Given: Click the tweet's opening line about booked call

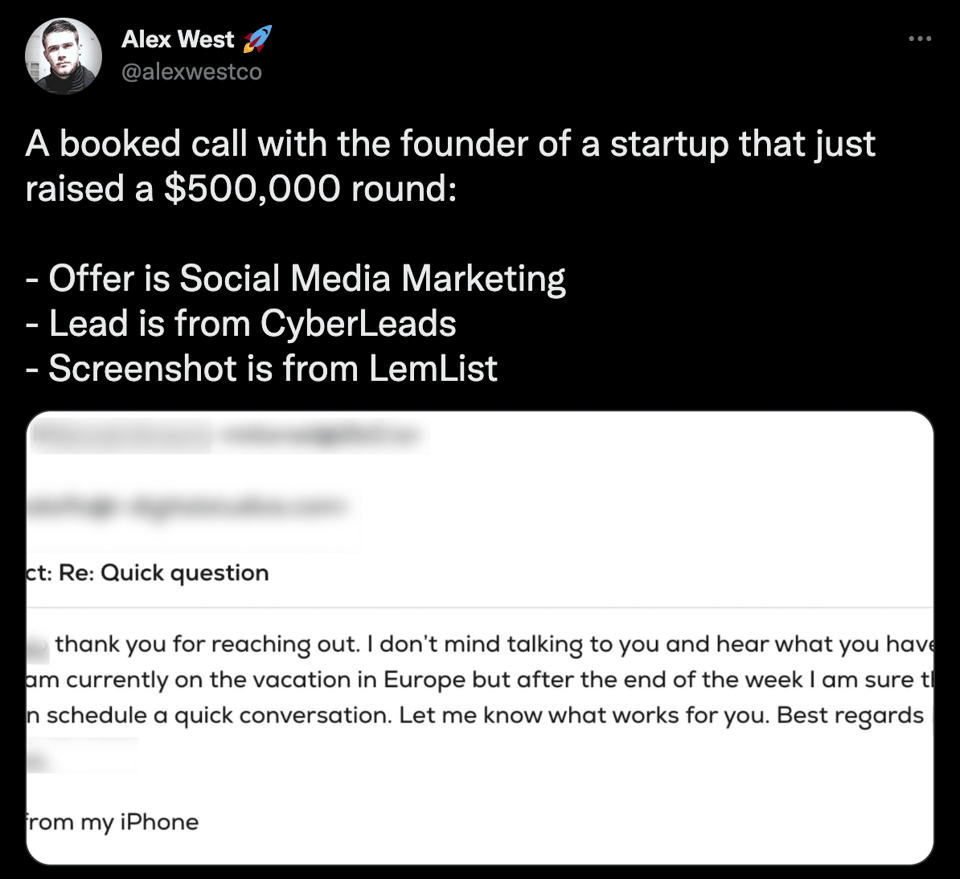Looking at the screenshot, I should (450, 145).
